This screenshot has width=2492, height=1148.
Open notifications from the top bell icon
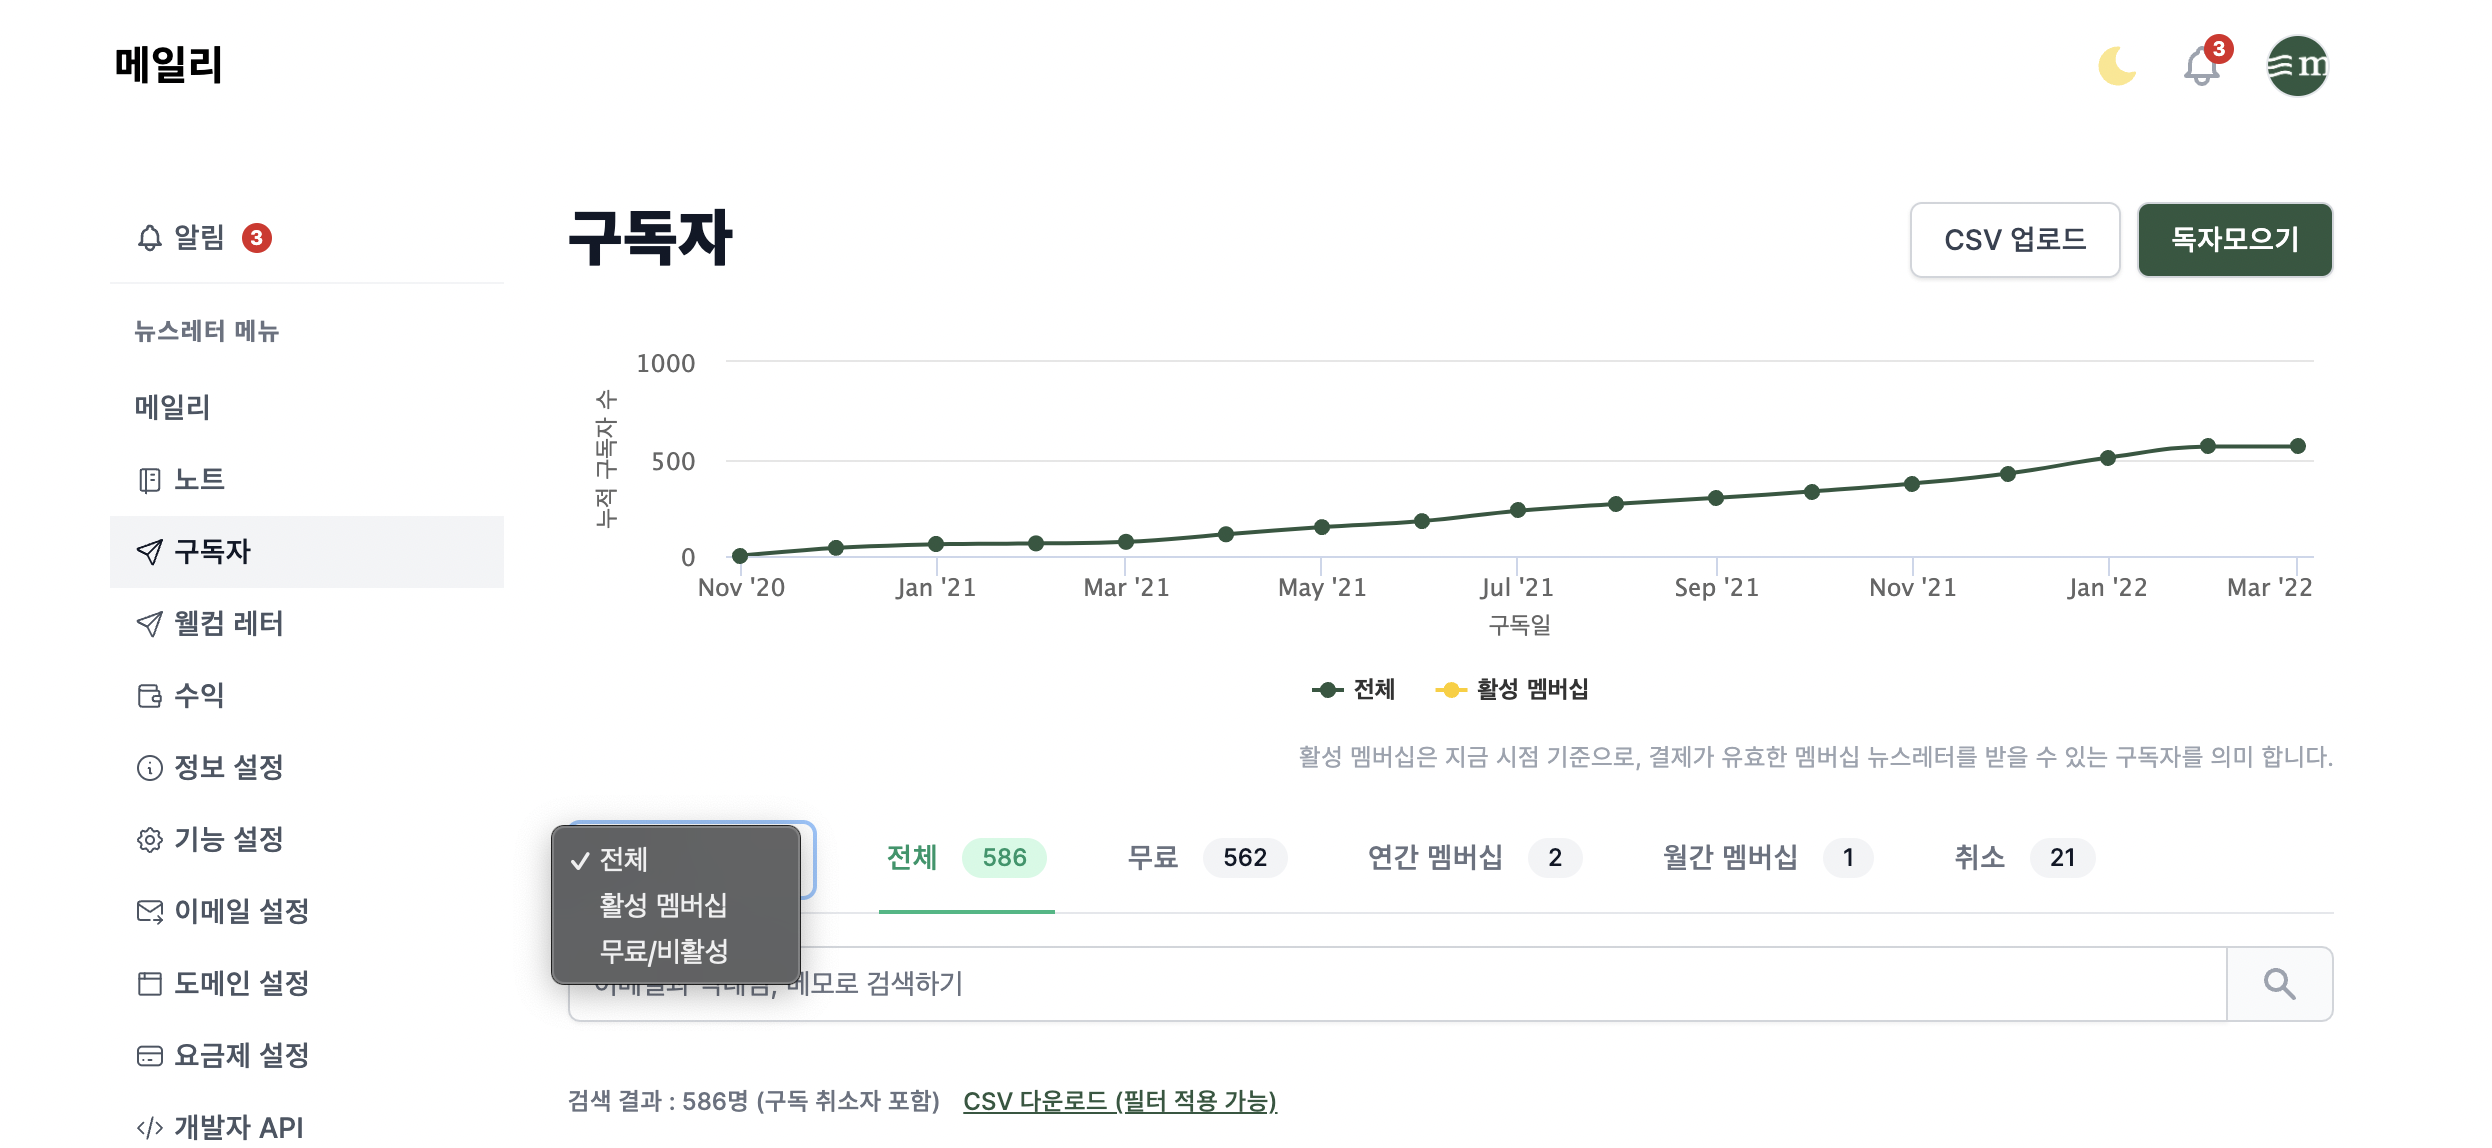click(x=2202, y=66)
